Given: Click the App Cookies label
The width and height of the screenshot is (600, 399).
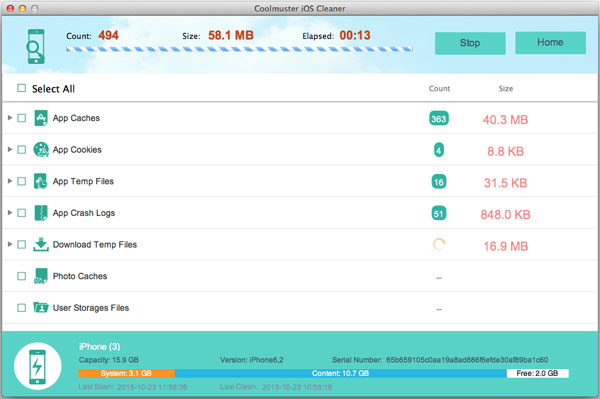Looking at the screenshot, I should tap(77, 150).
